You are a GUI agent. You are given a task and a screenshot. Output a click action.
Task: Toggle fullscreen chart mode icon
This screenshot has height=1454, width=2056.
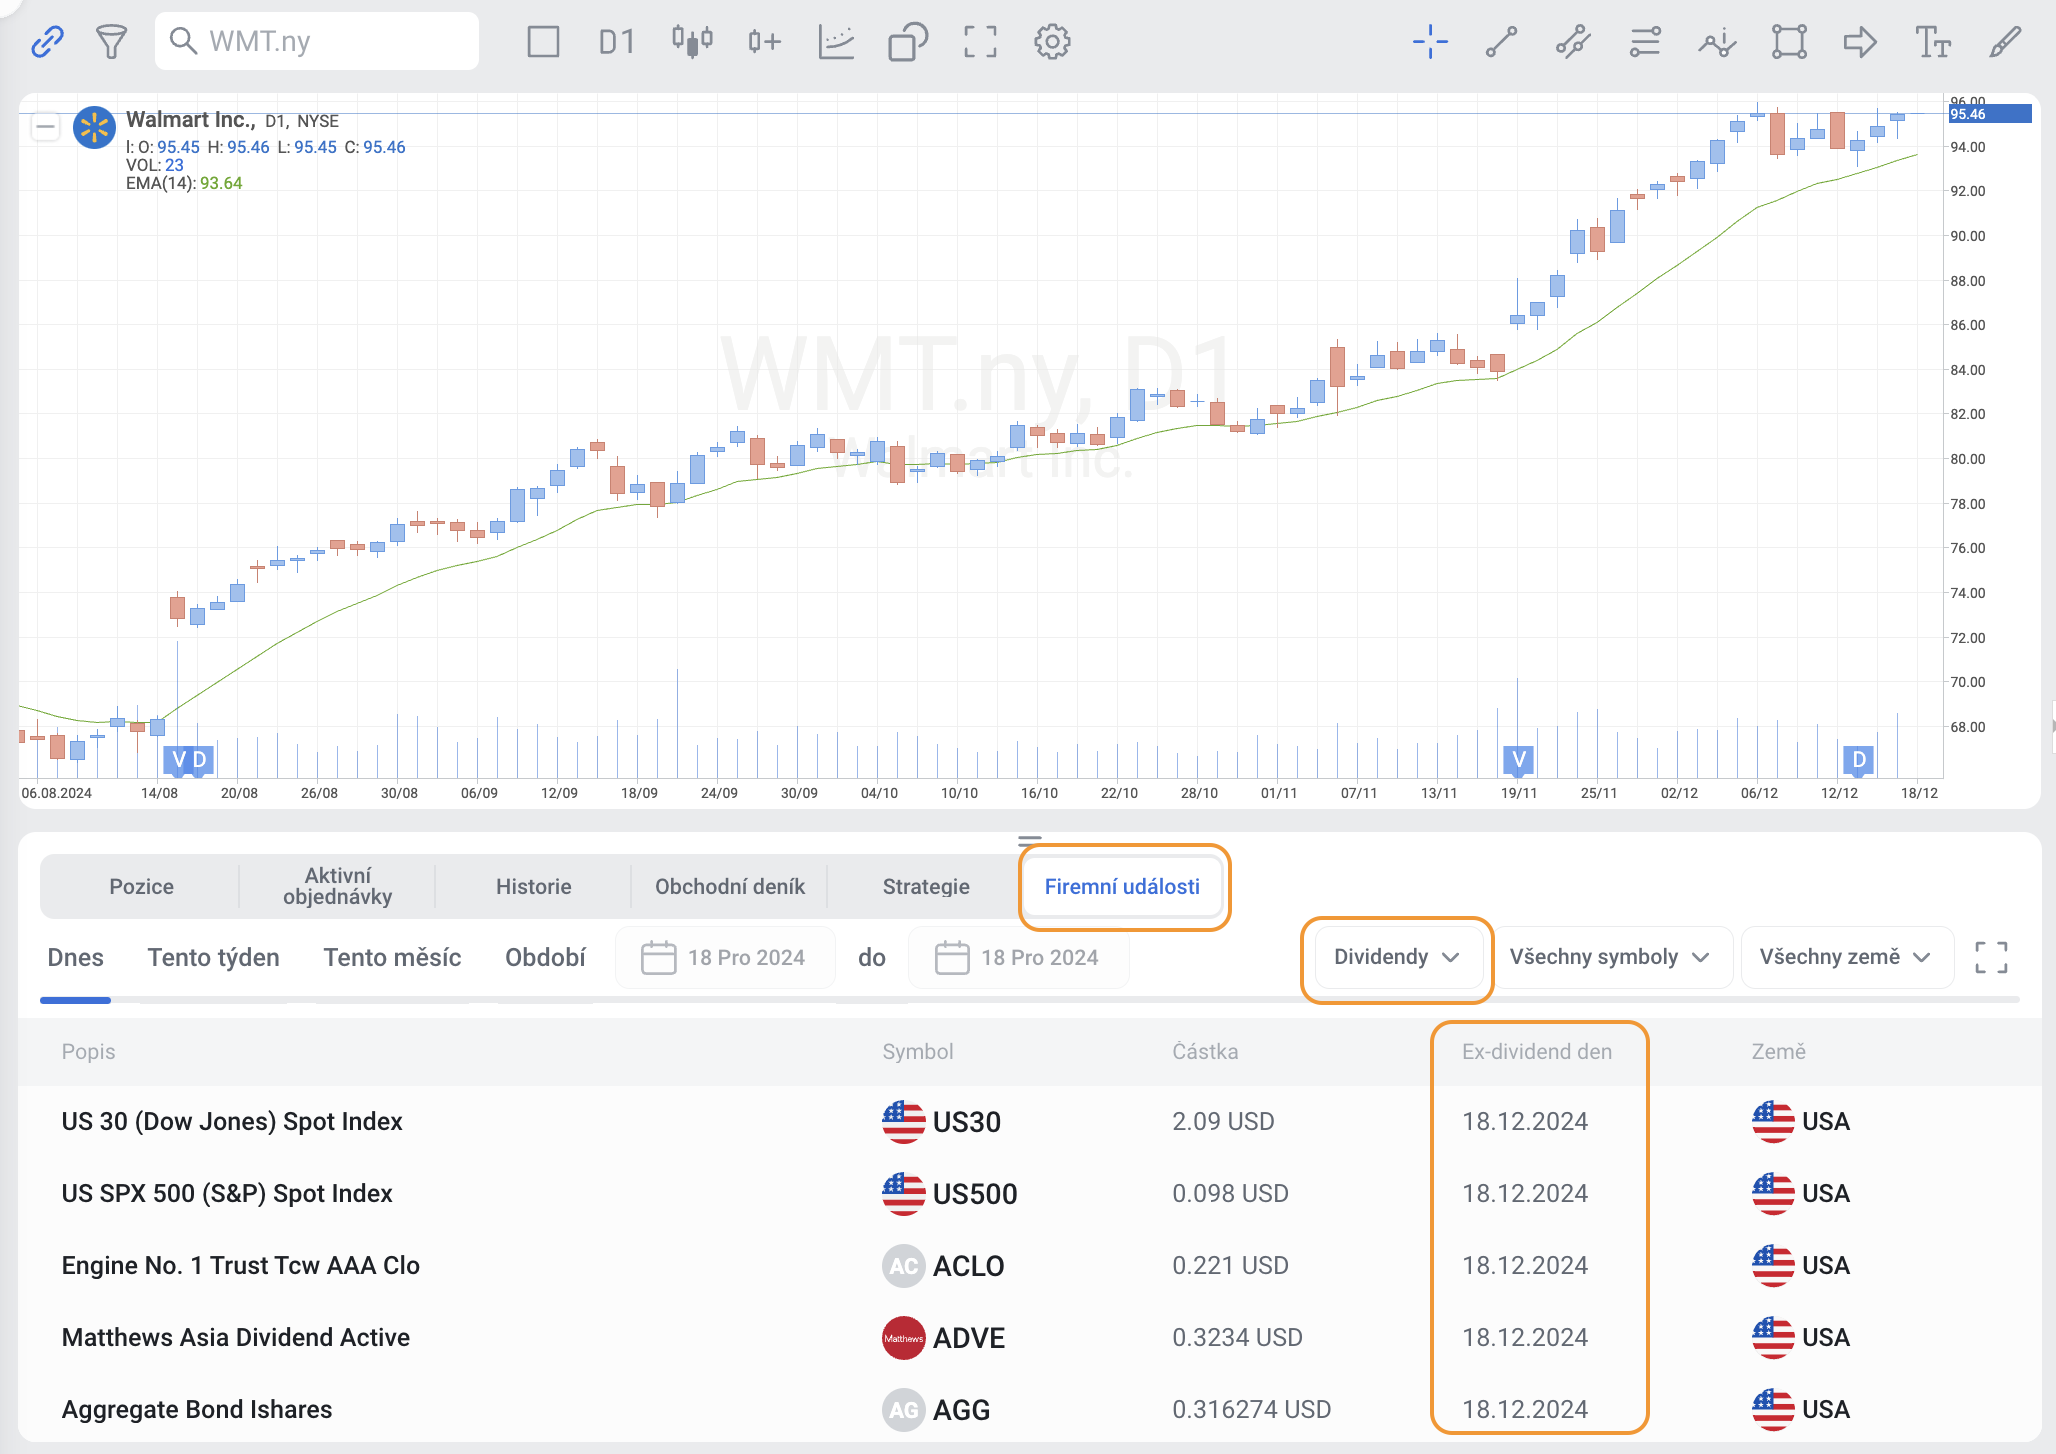(980, 42)
